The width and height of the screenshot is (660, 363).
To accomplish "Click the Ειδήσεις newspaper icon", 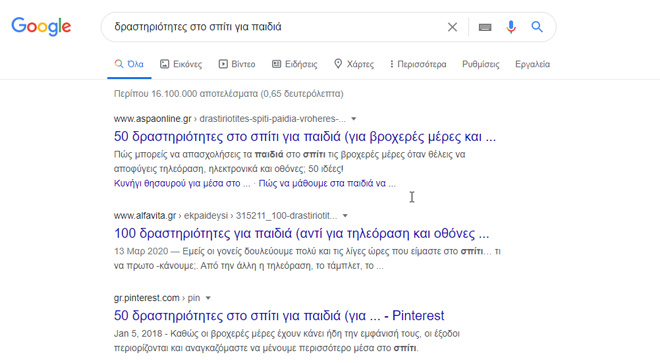I will click(277, 64).
